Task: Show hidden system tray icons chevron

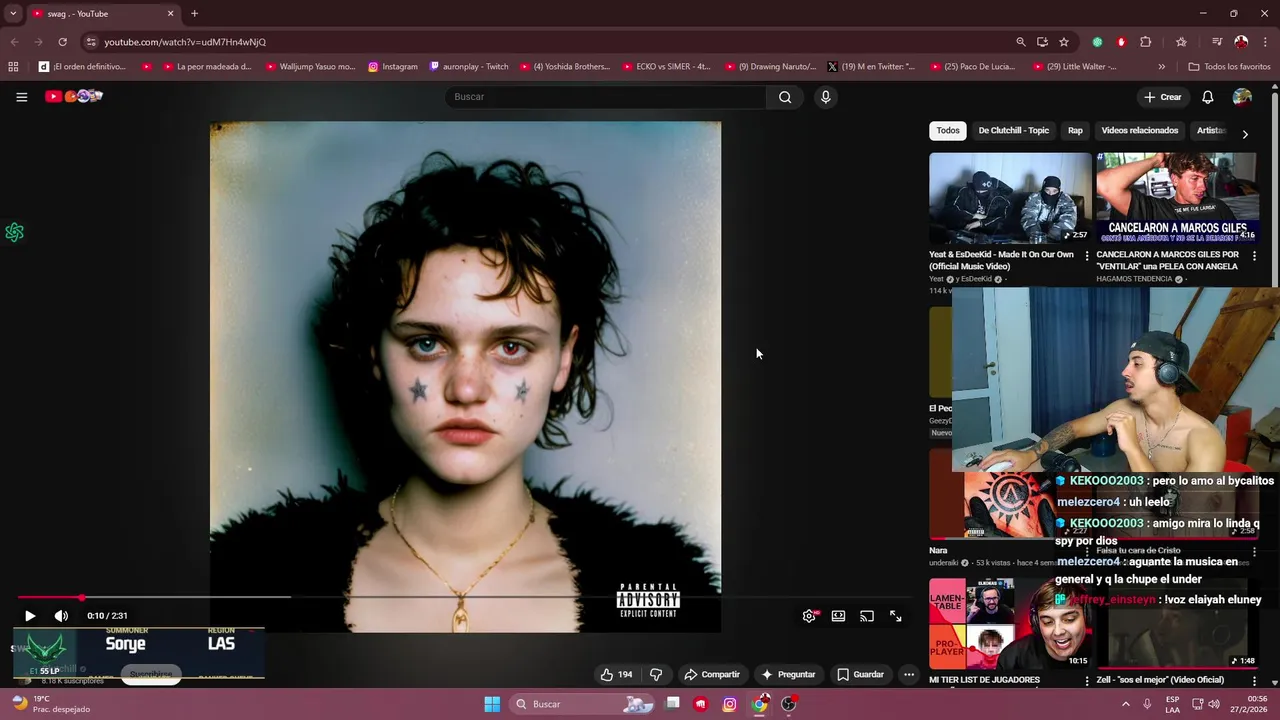Action: [x=1126, y=704]
